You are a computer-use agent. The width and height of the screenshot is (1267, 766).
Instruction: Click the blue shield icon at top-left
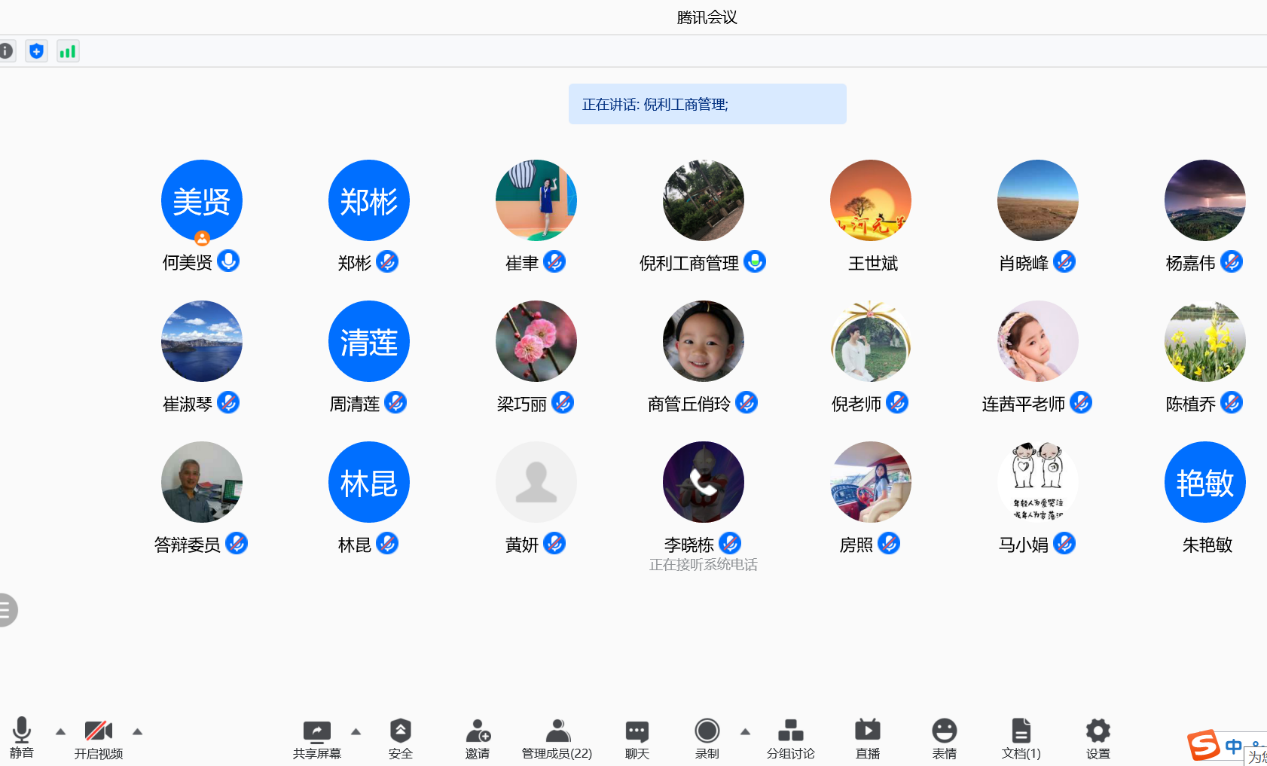(37, 51)
